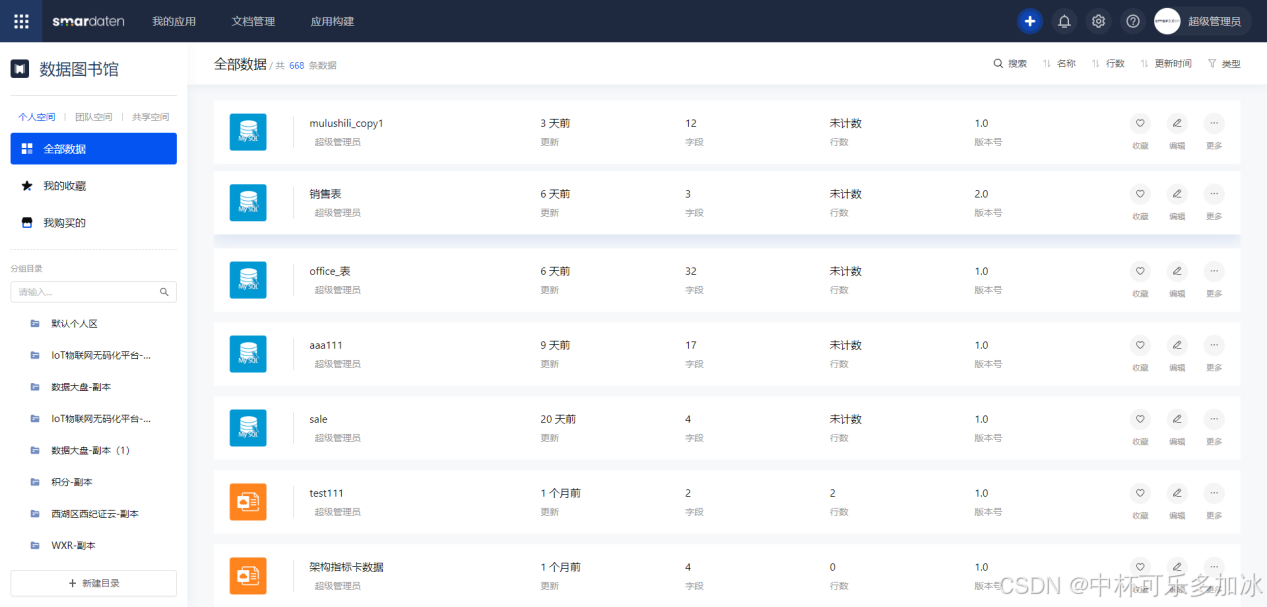
Task: Edit the test111 dataset
Action: pos(1177,493)
